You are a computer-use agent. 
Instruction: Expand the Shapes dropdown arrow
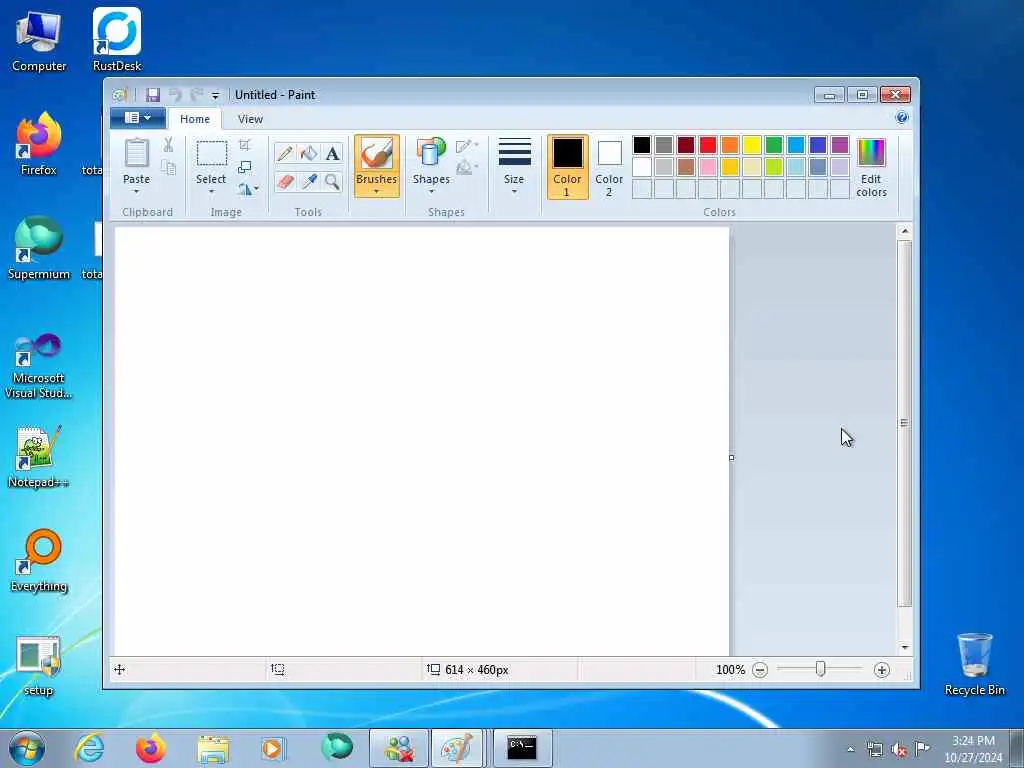431,192
